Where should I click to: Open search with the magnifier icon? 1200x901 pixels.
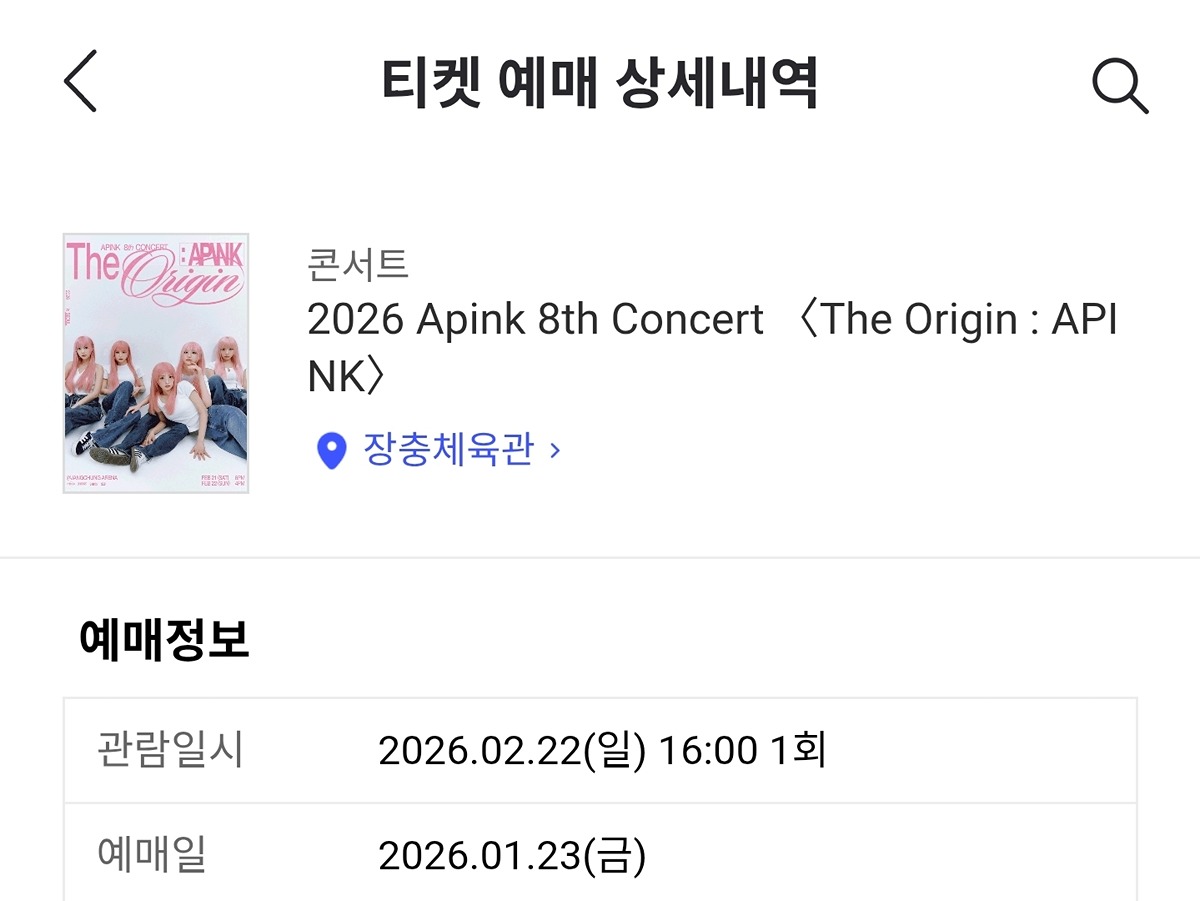[x=1119, y=85]
